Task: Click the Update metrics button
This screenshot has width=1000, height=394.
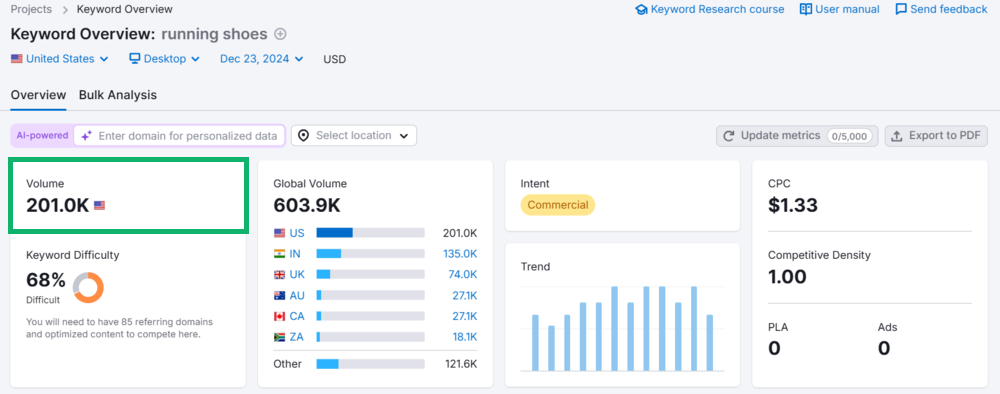Action: tap(797, 136)
